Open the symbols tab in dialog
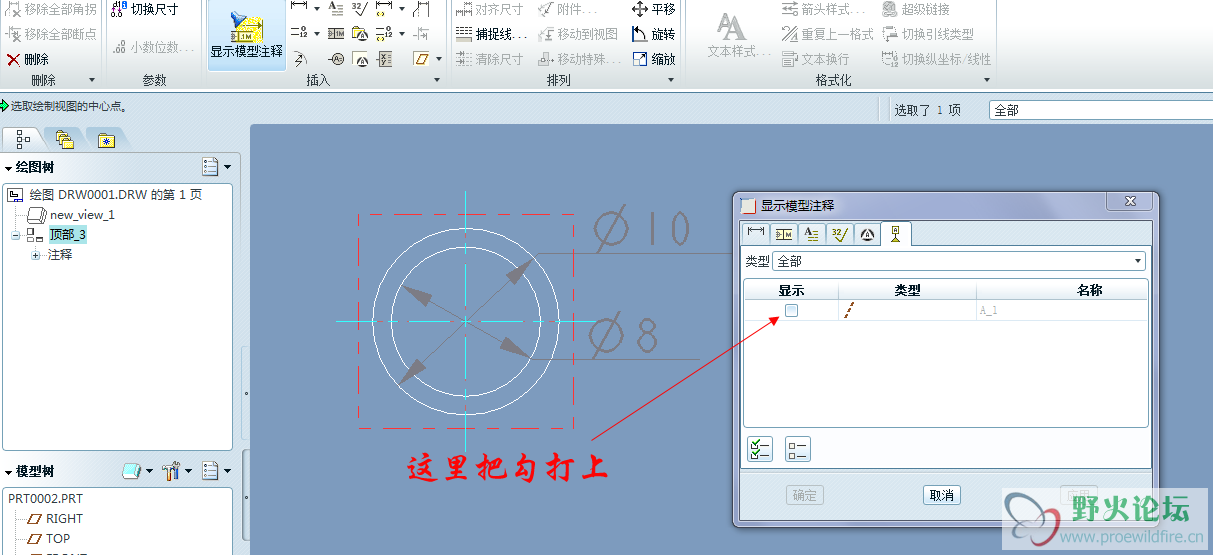This screenshot has height=555, width=1213. (868, 234)
